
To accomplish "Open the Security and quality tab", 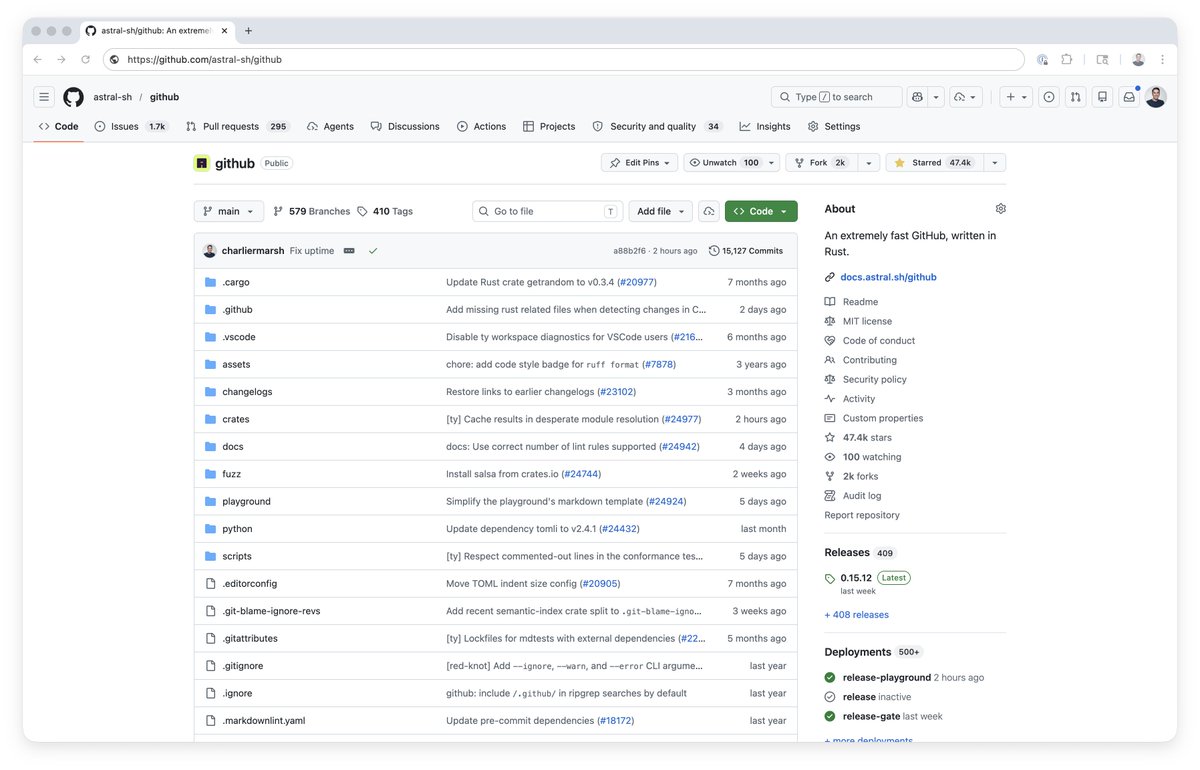I will click(x=657, y=127).
